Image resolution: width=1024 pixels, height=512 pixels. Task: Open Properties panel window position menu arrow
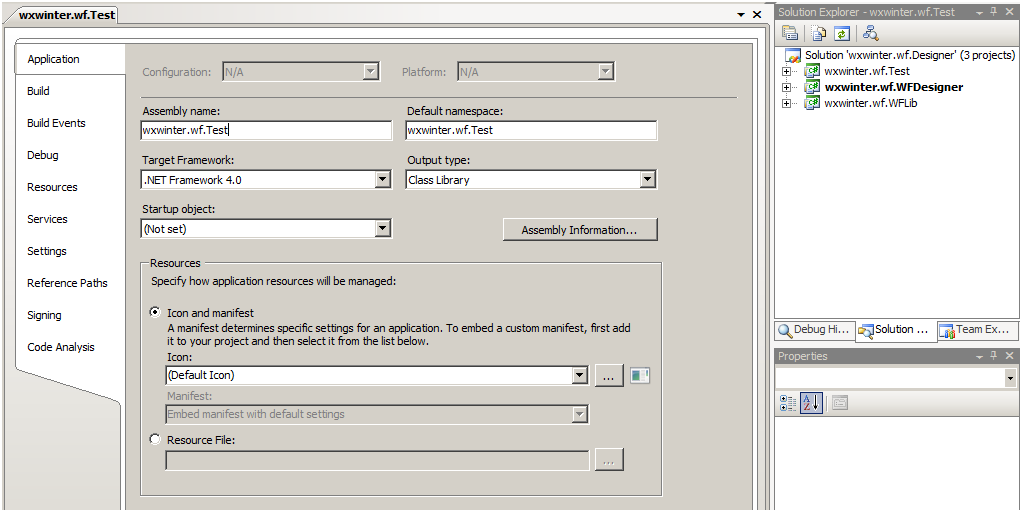coord(980,357)
